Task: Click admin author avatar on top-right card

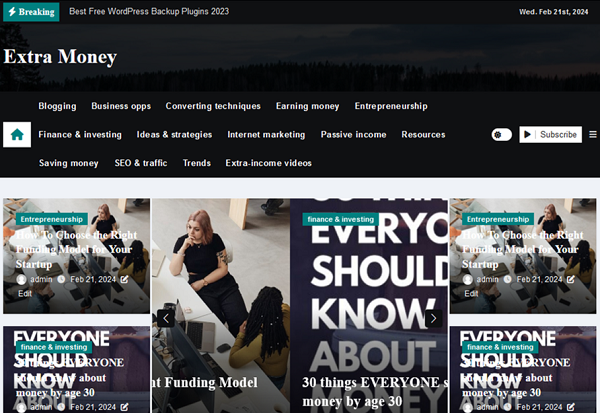Action: pos(468,280)
